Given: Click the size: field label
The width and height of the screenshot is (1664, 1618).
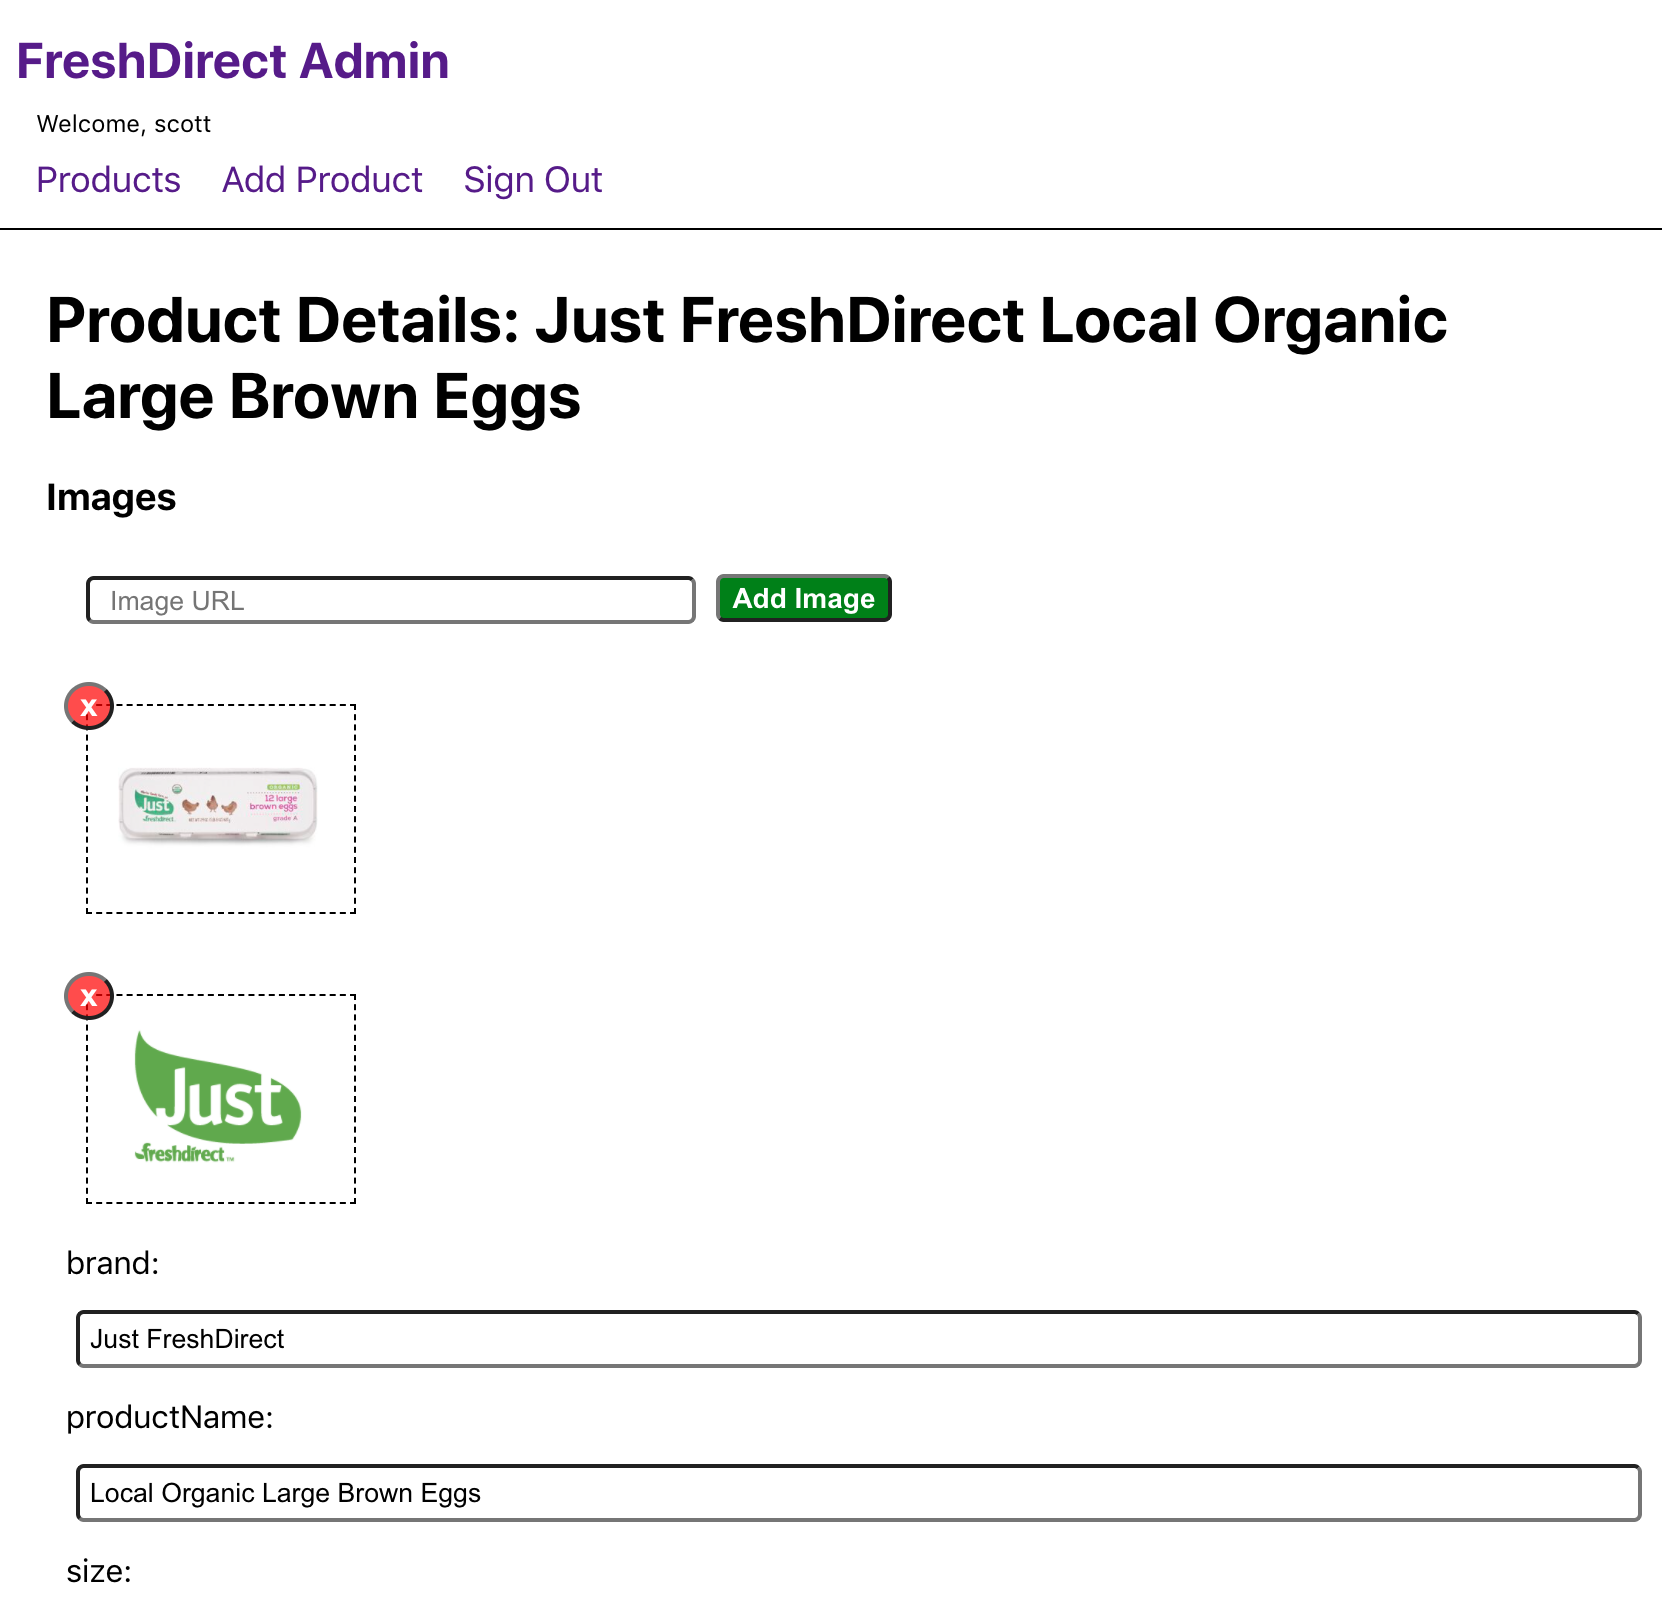Looking at the screenshot, I should click(x=99, y=1571).
